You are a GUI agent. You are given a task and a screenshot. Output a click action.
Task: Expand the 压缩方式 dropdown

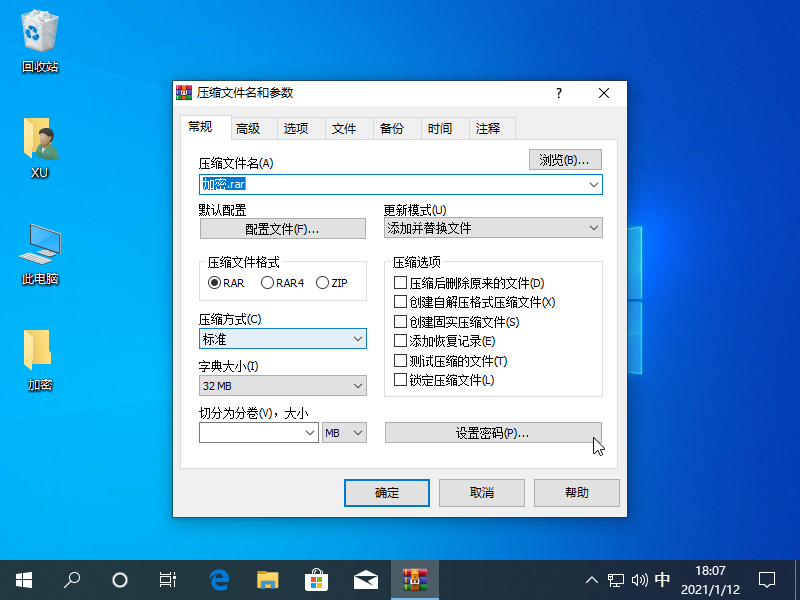283,340
